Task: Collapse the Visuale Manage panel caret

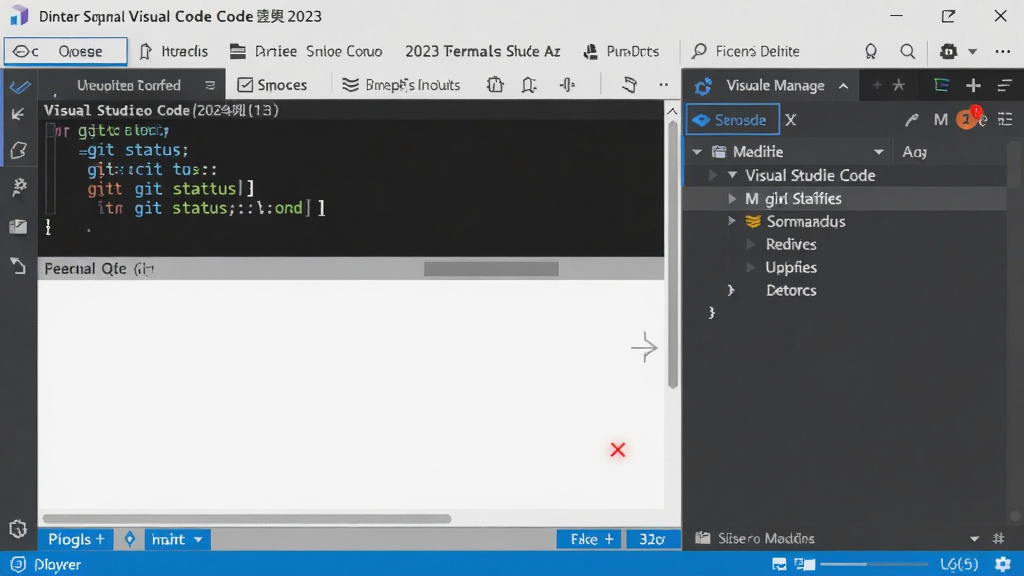Action: coord(844,86)
